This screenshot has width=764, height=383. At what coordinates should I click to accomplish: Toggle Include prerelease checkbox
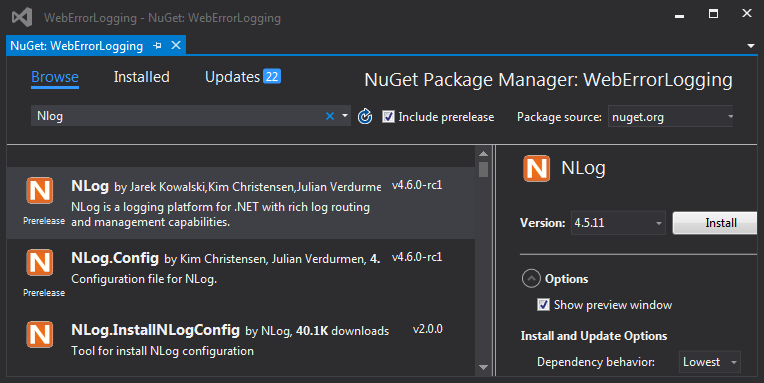[388, 117]
